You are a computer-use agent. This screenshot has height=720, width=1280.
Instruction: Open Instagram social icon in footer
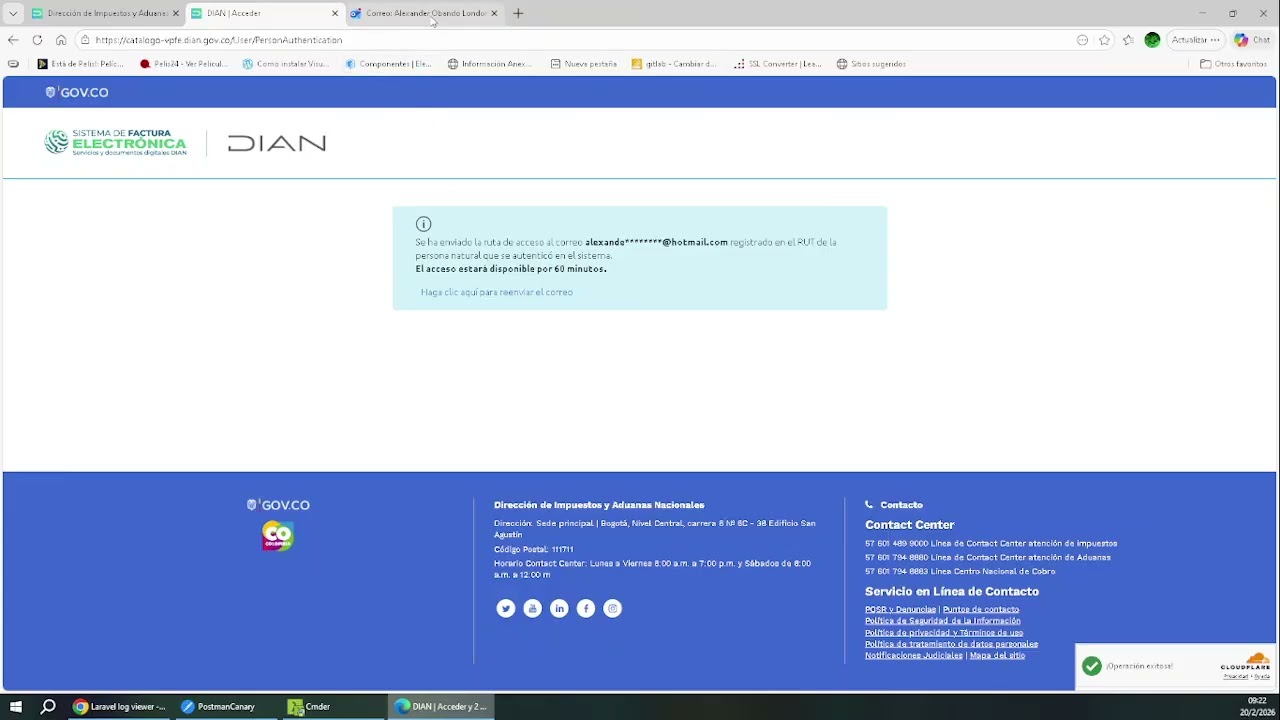point(613,608)
